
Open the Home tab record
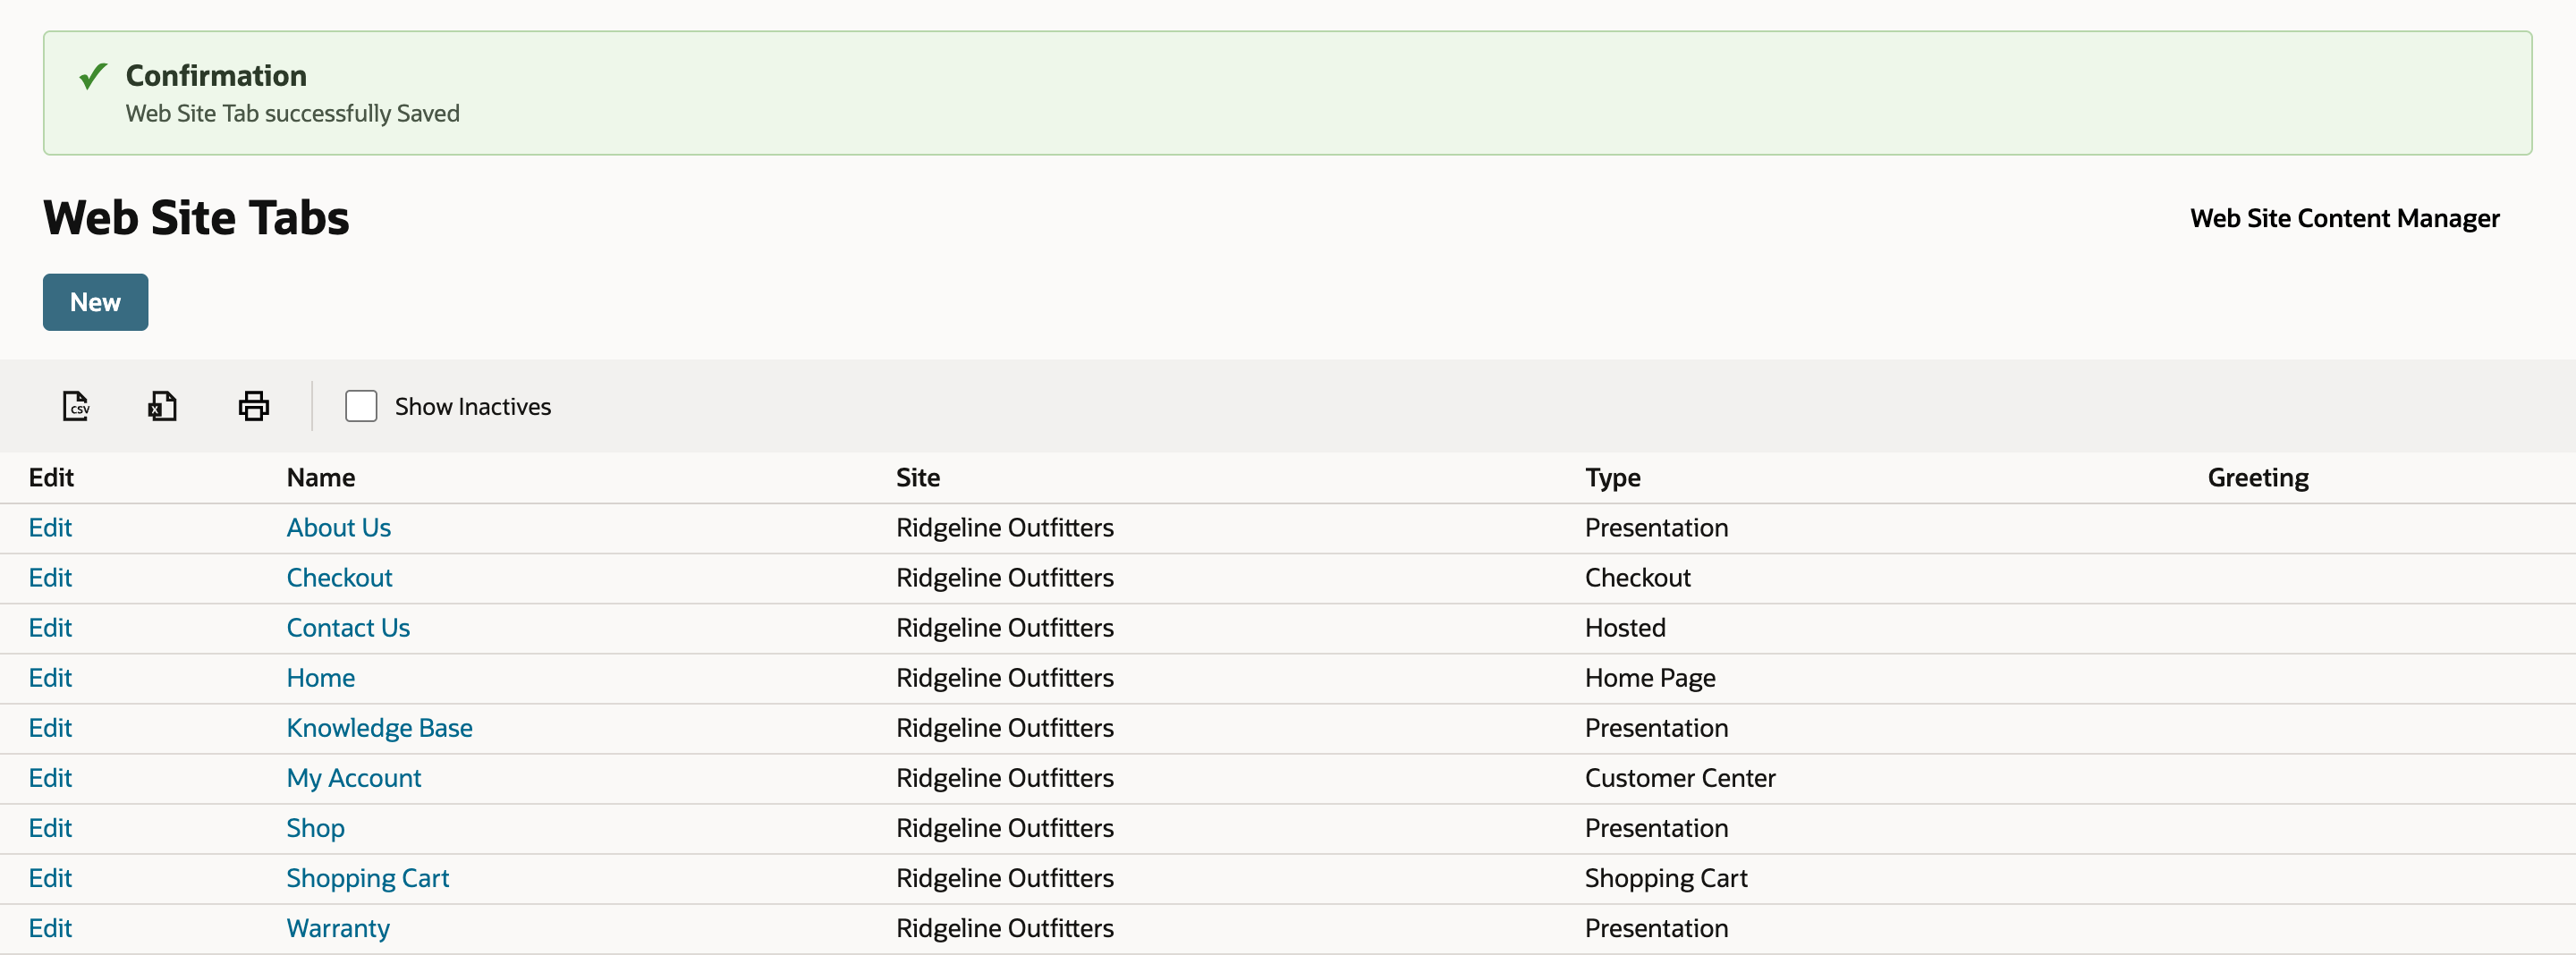point(321,677)
